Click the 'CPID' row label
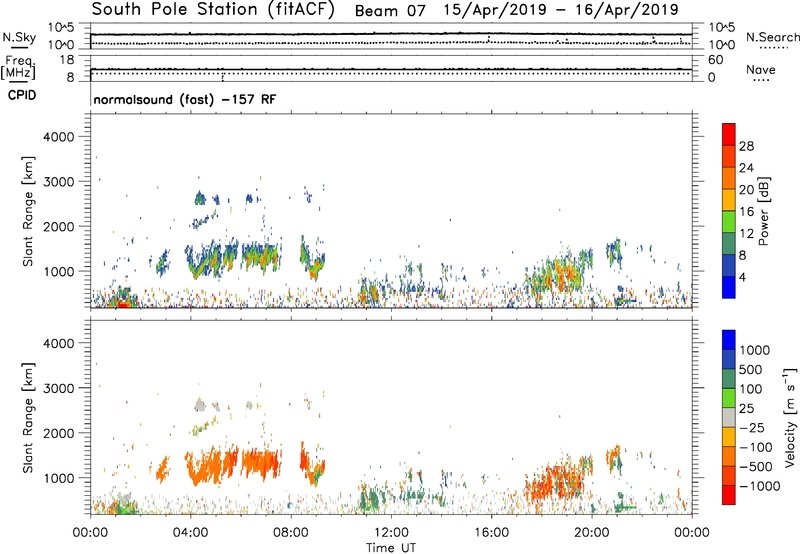This screenshot has width=800, height=554. (22, 95)
